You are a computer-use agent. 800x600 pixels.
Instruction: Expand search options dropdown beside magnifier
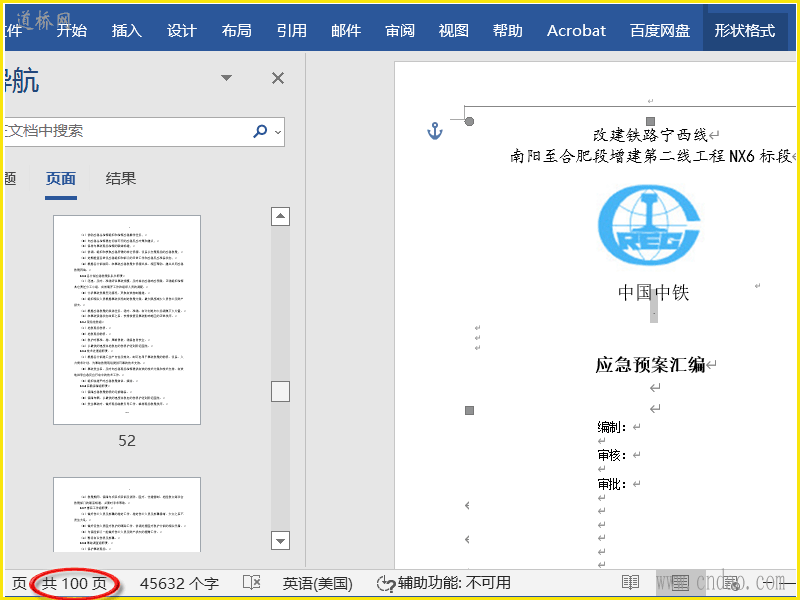[278, 132]
